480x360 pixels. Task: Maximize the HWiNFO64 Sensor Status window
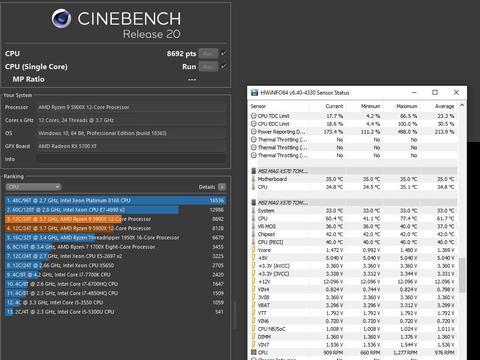click(435, 92)
